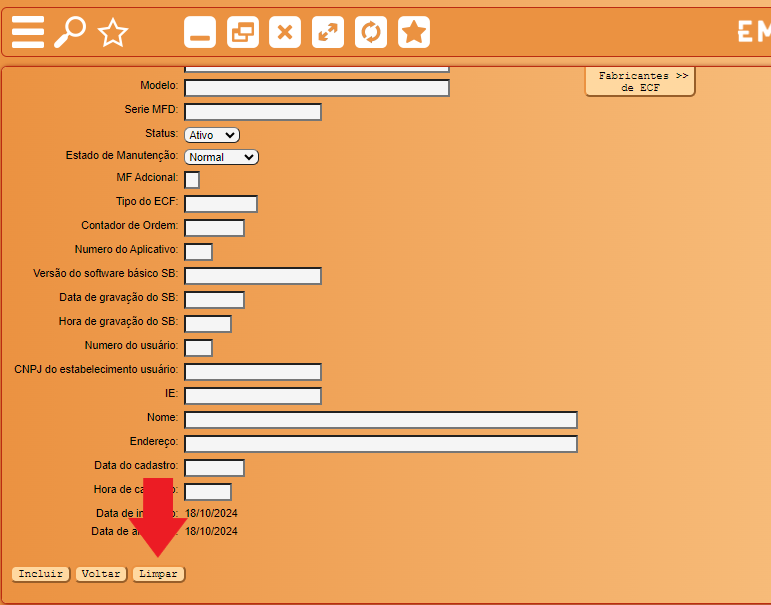This screenshot has height=605, width=771.
Task: Select the CNPJ do estabelecimento usuário field
Action: click(253, 372)
